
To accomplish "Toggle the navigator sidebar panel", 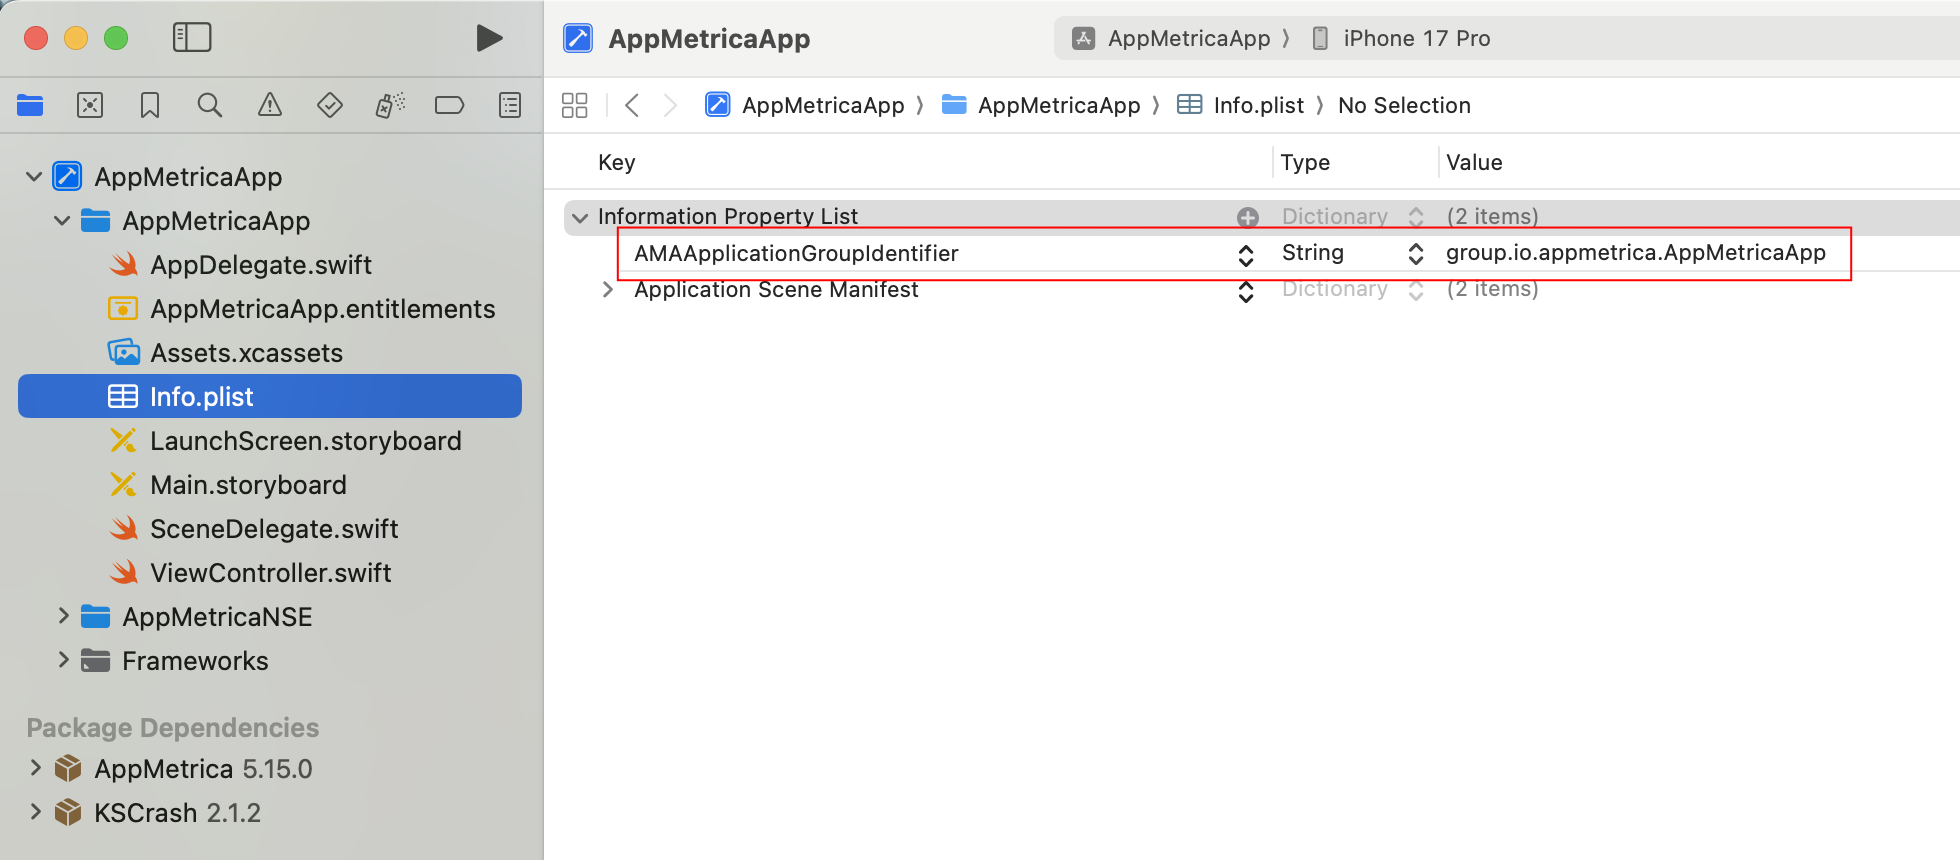I will [192, 38].
